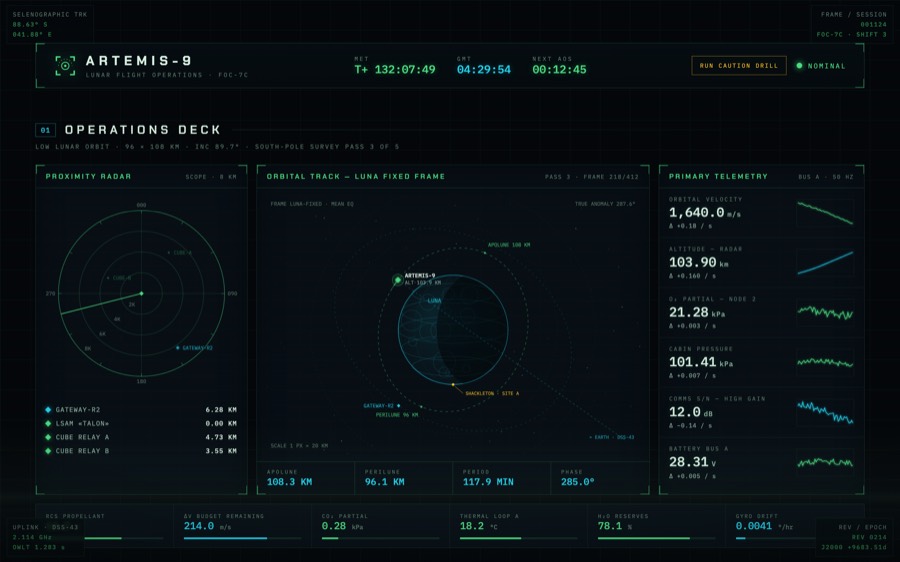Select the CUBE-B blip on proximity radar
The image size is (900, 562).
click(108, 278)
